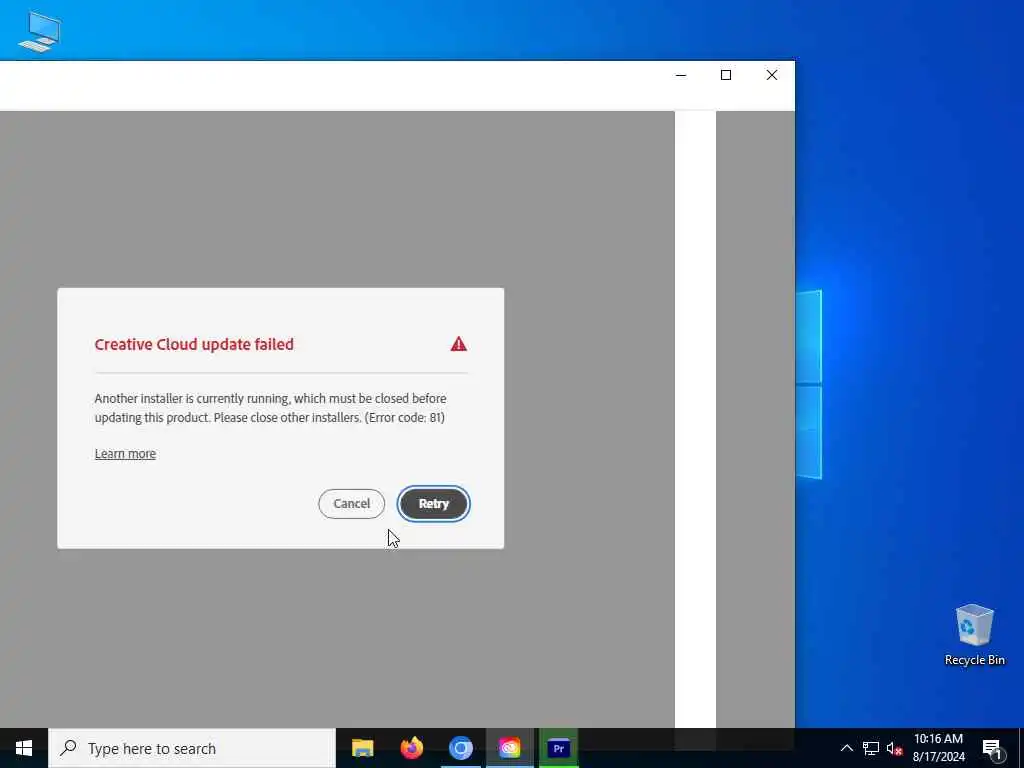Click the 'Creative Cloud update failed' heading
This screenshot has width=1024, height=768.
[194, 344]
